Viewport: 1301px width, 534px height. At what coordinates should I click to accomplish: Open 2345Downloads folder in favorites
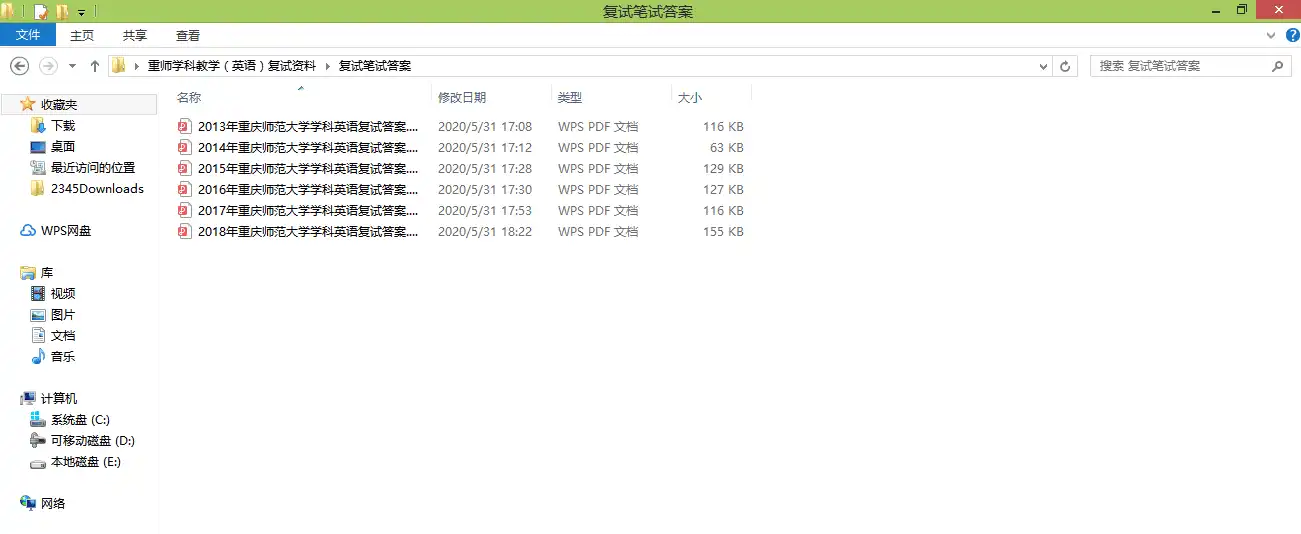[x=97, y=189]
